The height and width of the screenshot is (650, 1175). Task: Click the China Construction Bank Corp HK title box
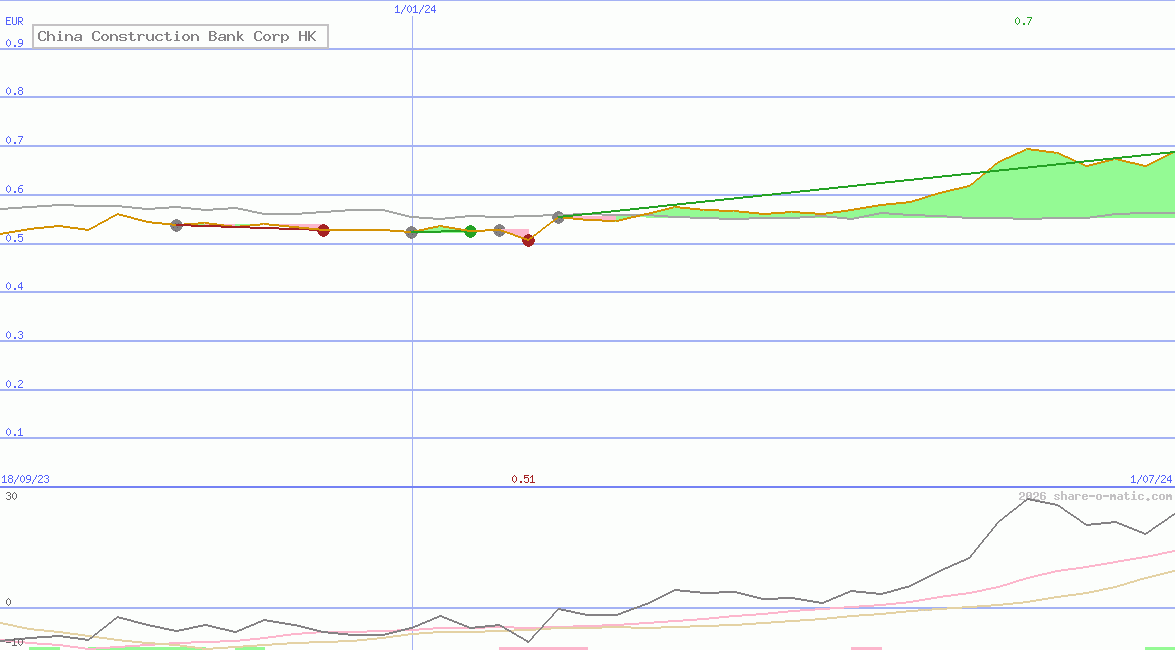click(181, 36)
